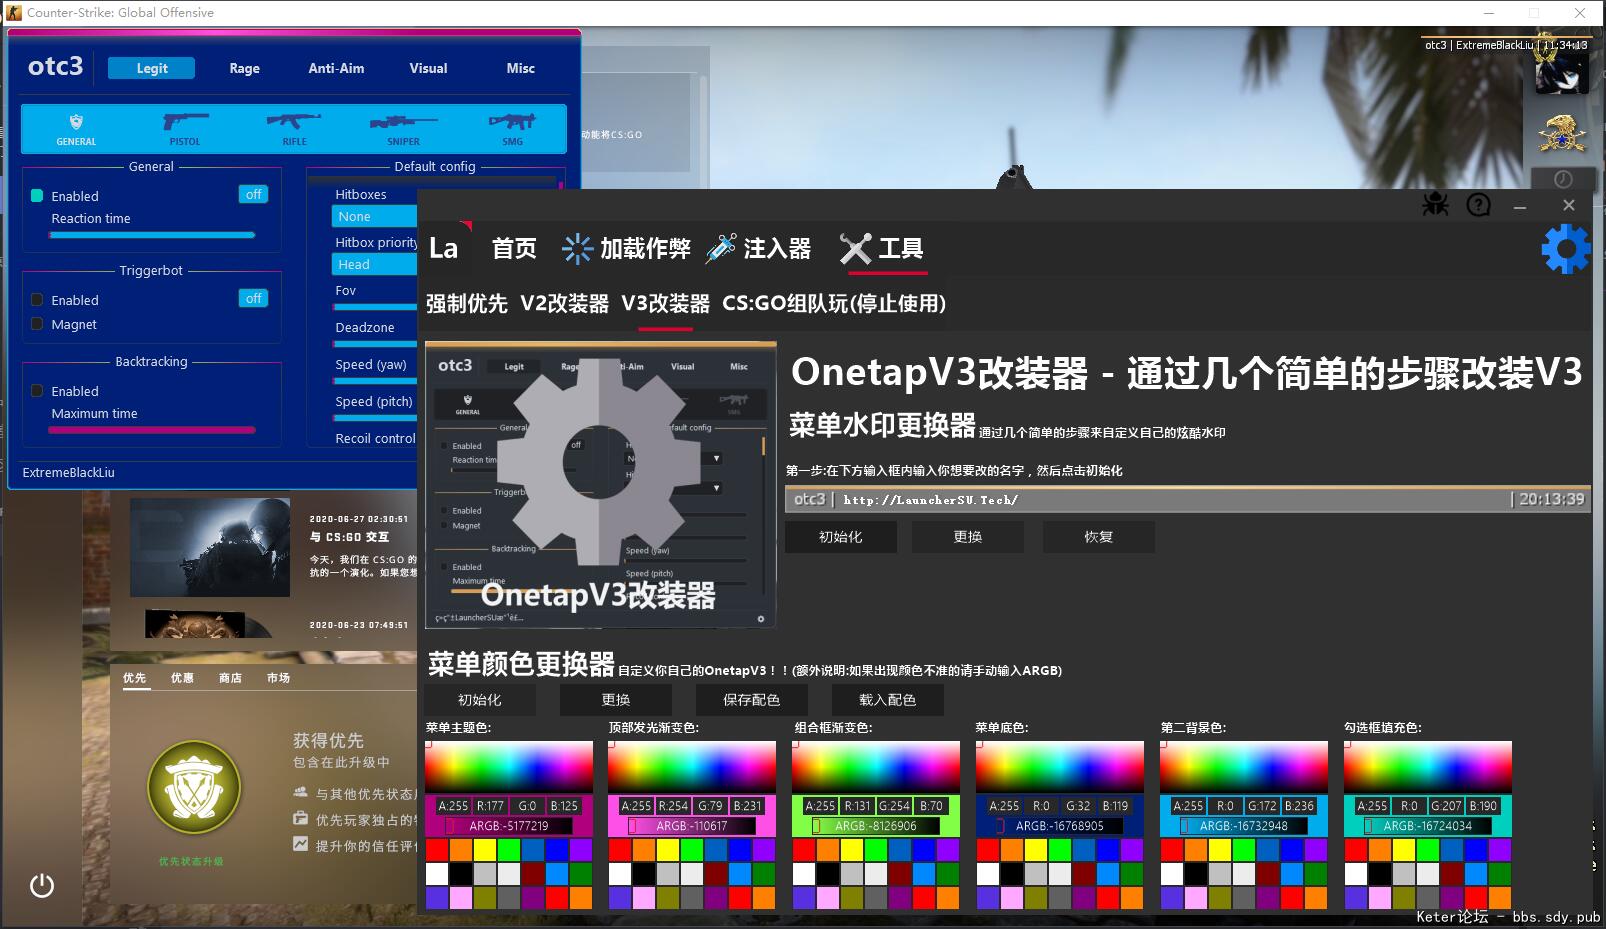Select the 商店 tab in CS:GO store
Screen dimensions: 1606x929
(x=230, y=678)
